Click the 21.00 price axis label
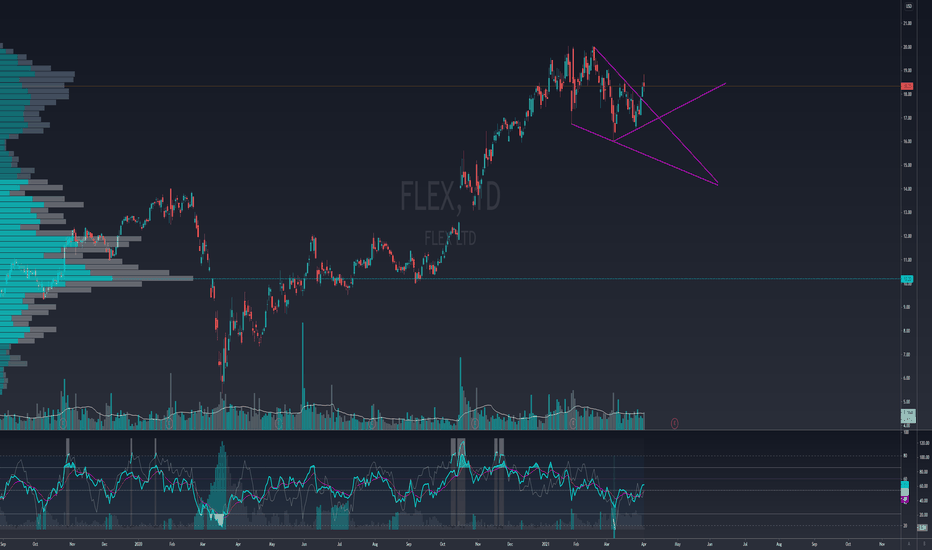 [x=908, y=23]
